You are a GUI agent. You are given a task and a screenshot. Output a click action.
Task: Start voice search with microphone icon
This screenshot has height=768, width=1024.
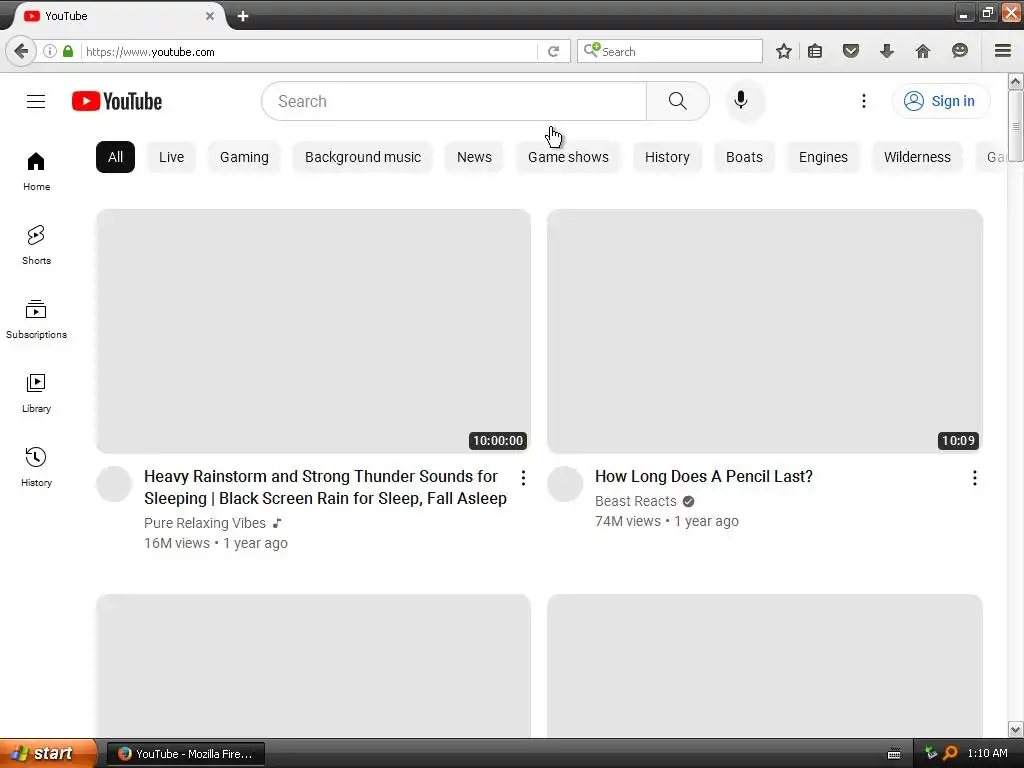741,101
